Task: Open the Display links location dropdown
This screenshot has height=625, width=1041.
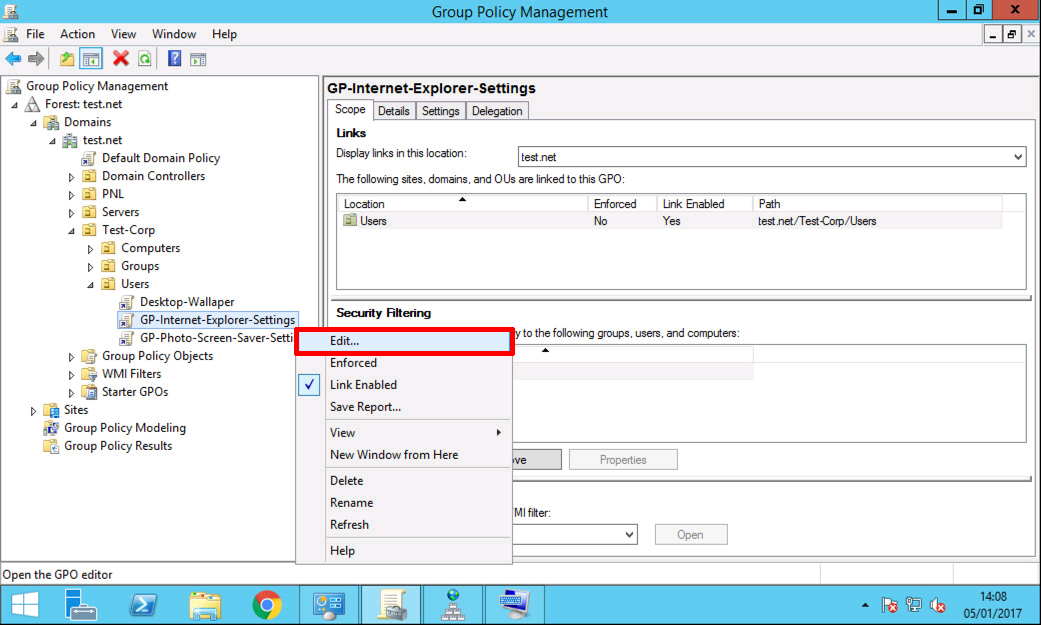Action: 1018,157
